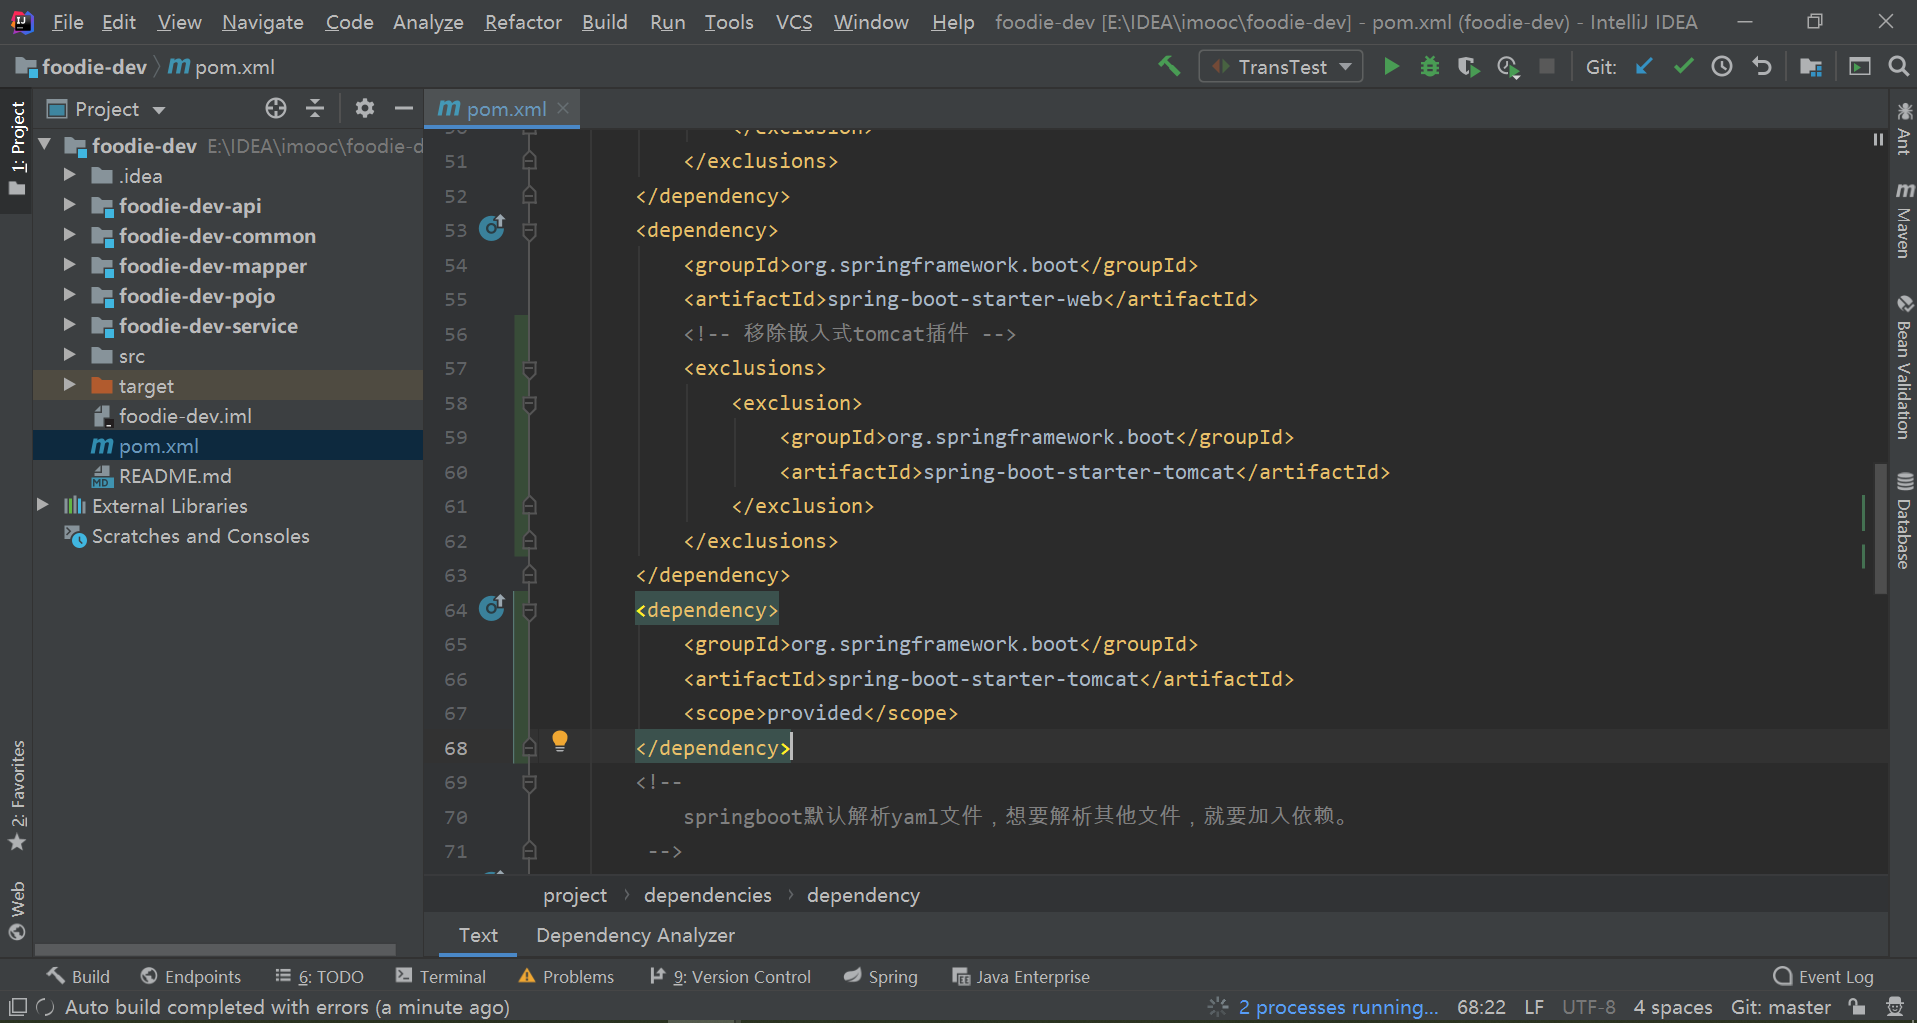Screen dimensions: 1917x1023
Task: Open Project Structure icon in toolbar
Action: pyautogui.click(x=1811, y=66)
